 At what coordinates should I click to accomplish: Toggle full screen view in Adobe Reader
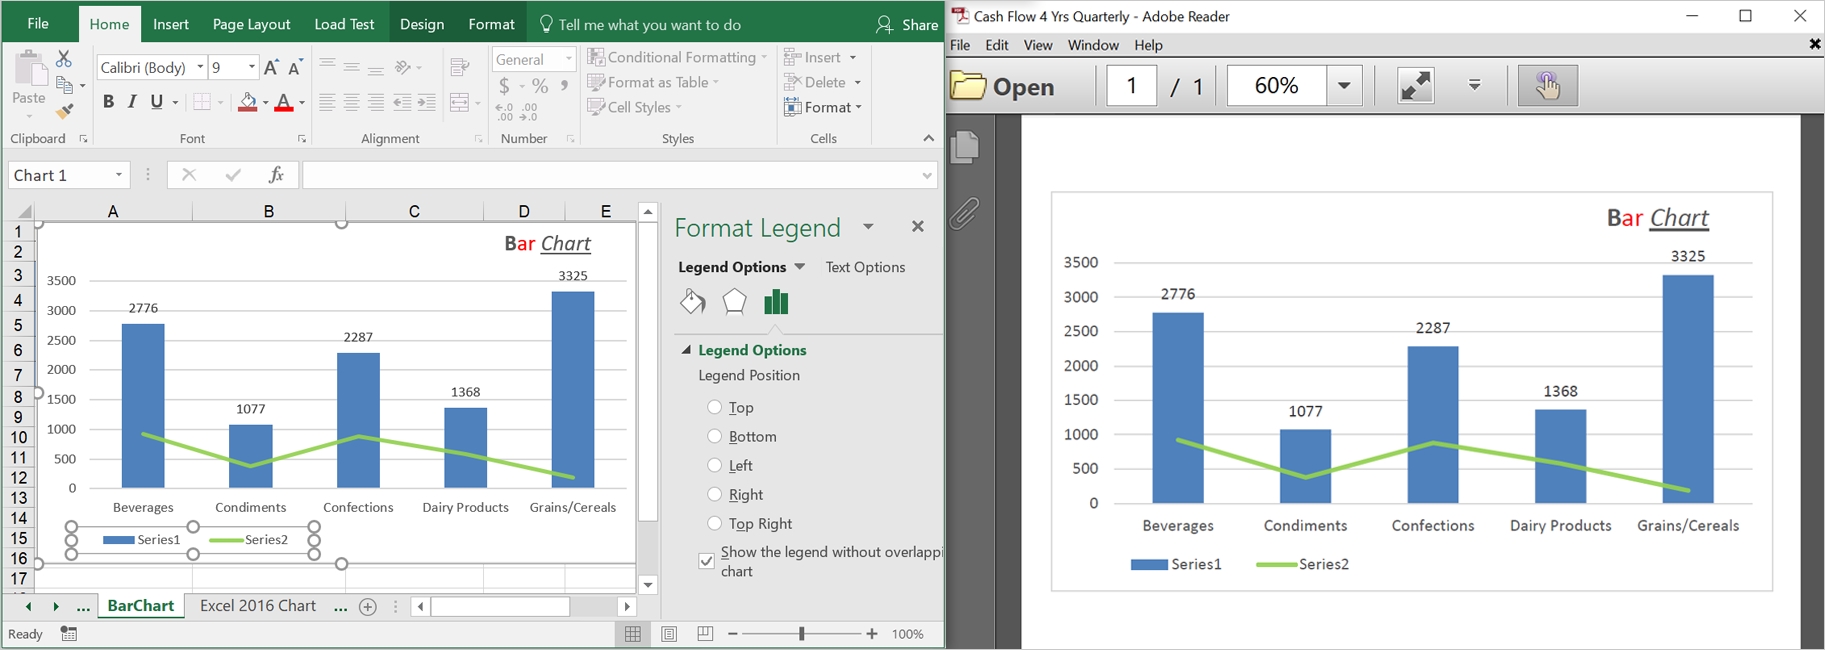(x=1415, y=86)
